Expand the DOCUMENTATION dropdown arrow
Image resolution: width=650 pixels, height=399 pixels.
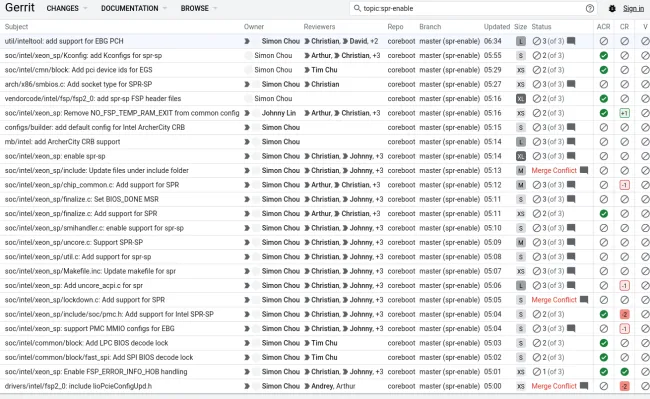pyautogui.click(x=165, y=8)
